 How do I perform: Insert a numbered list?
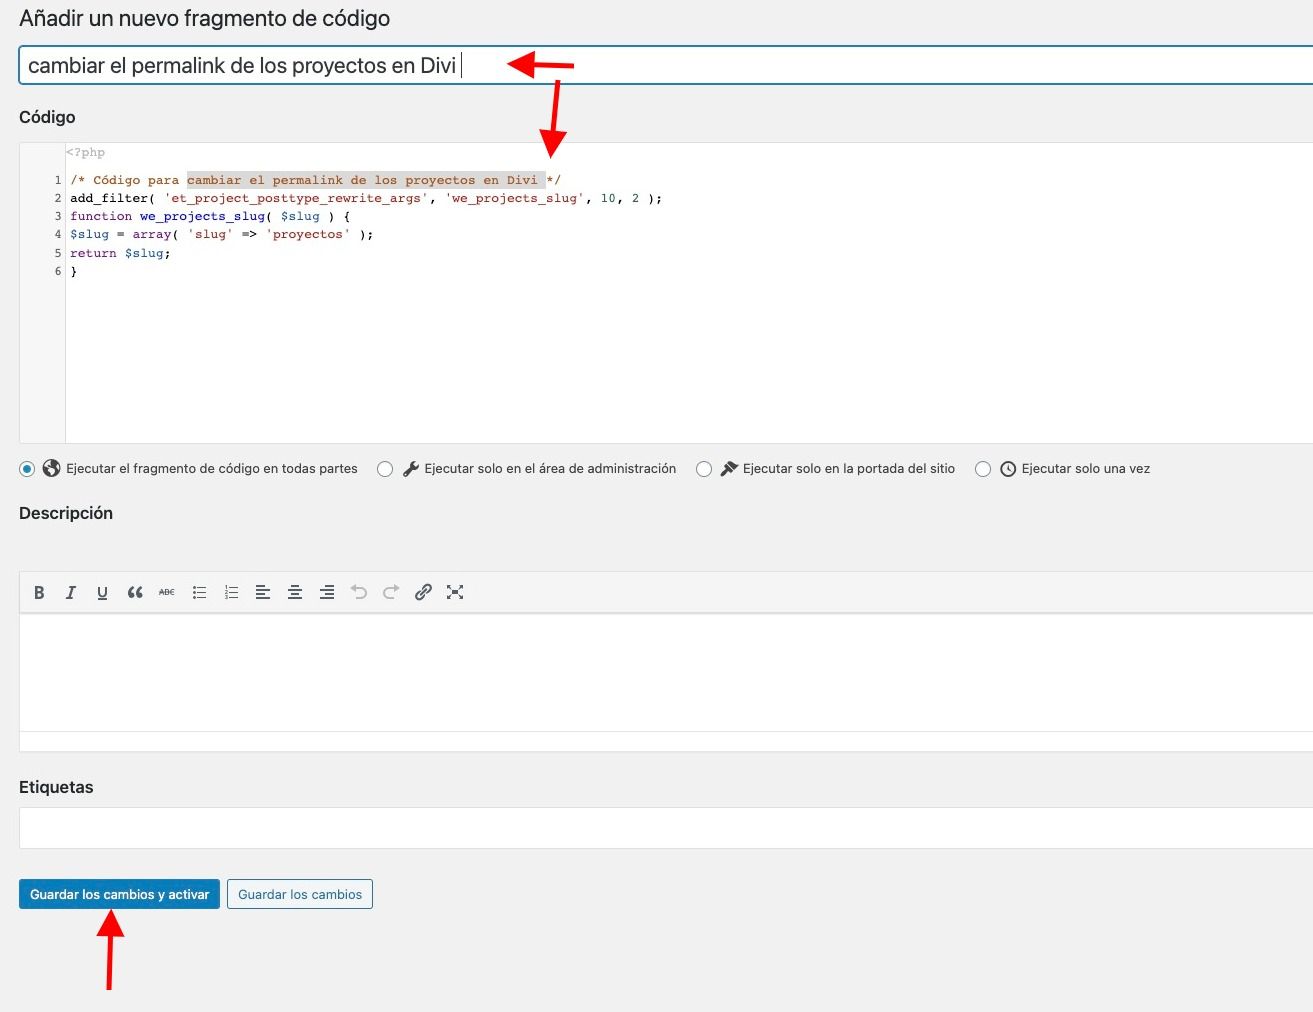pos(231,592)
